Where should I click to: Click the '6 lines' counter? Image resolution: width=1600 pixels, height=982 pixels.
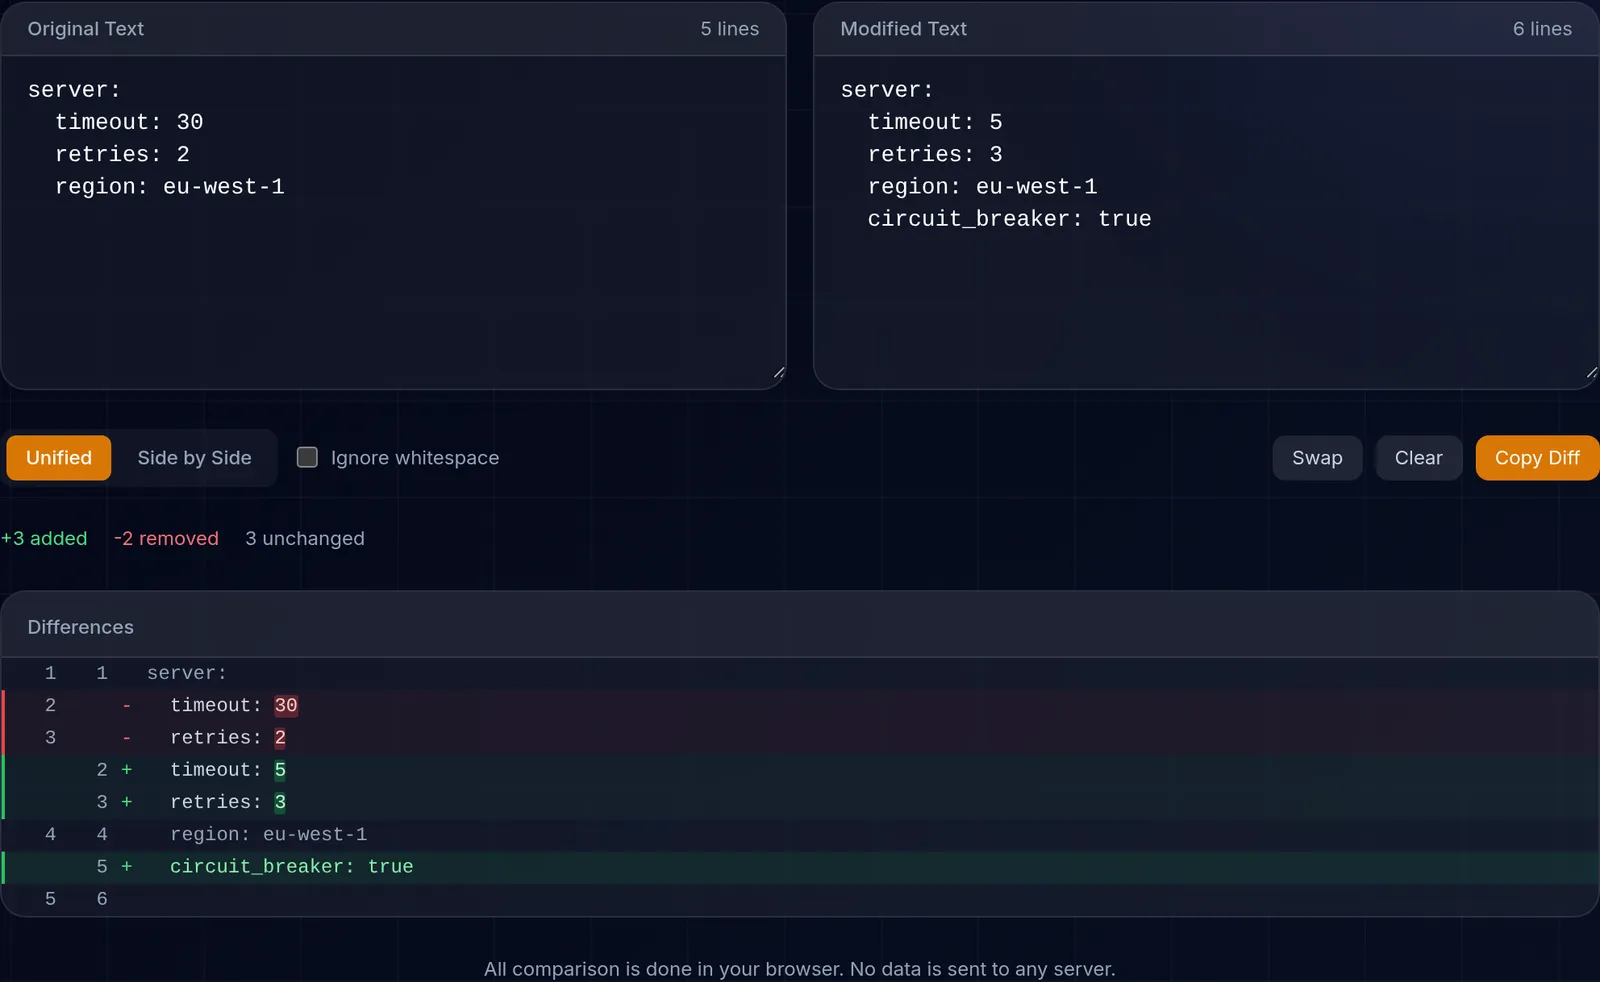(x=1542, y=29)
